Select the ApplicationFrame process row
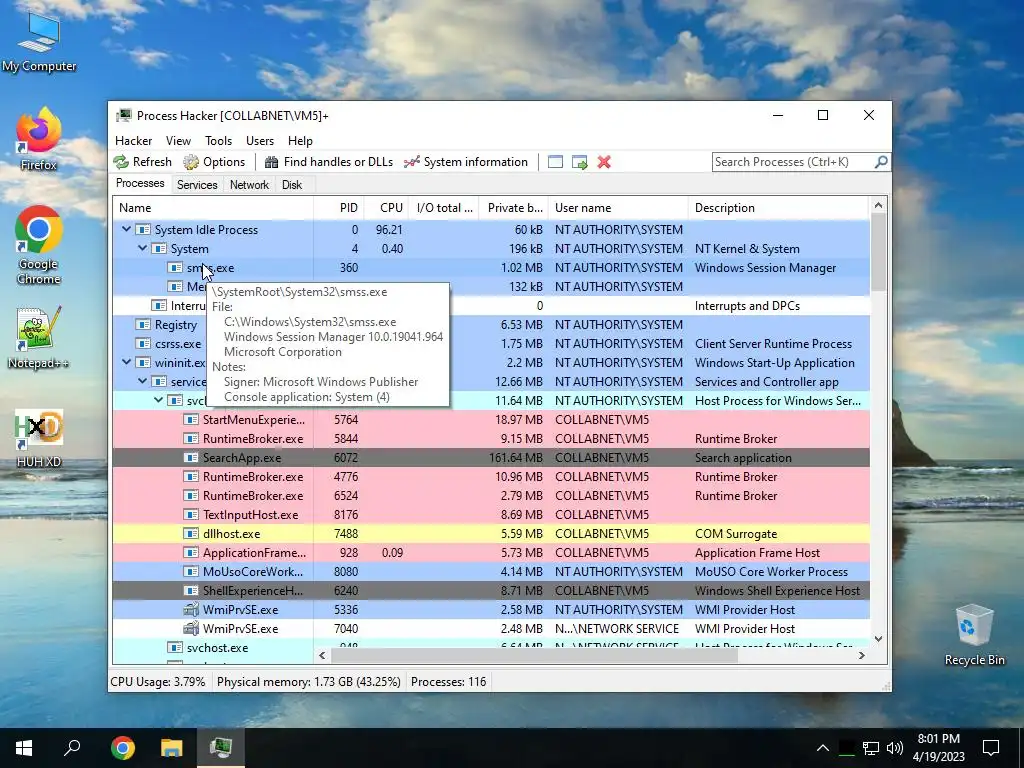The width and height of the screenshot is (1024, 768). (x=491, y=552)
